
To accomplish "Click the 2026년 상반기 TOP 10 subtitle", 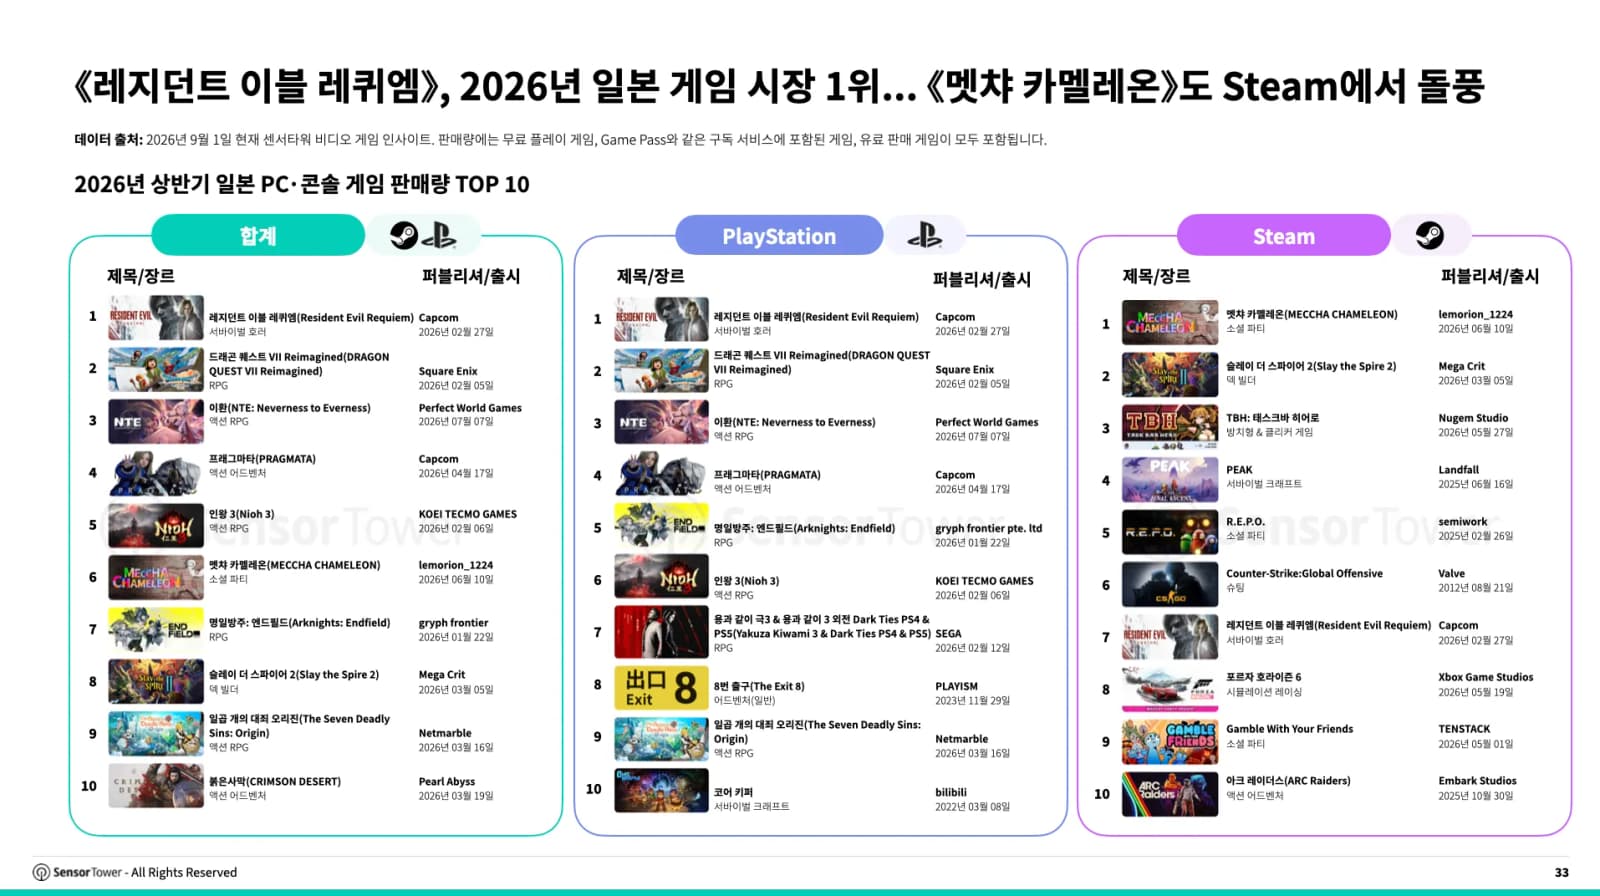I will pyautogui.click(x=302, y=184).
